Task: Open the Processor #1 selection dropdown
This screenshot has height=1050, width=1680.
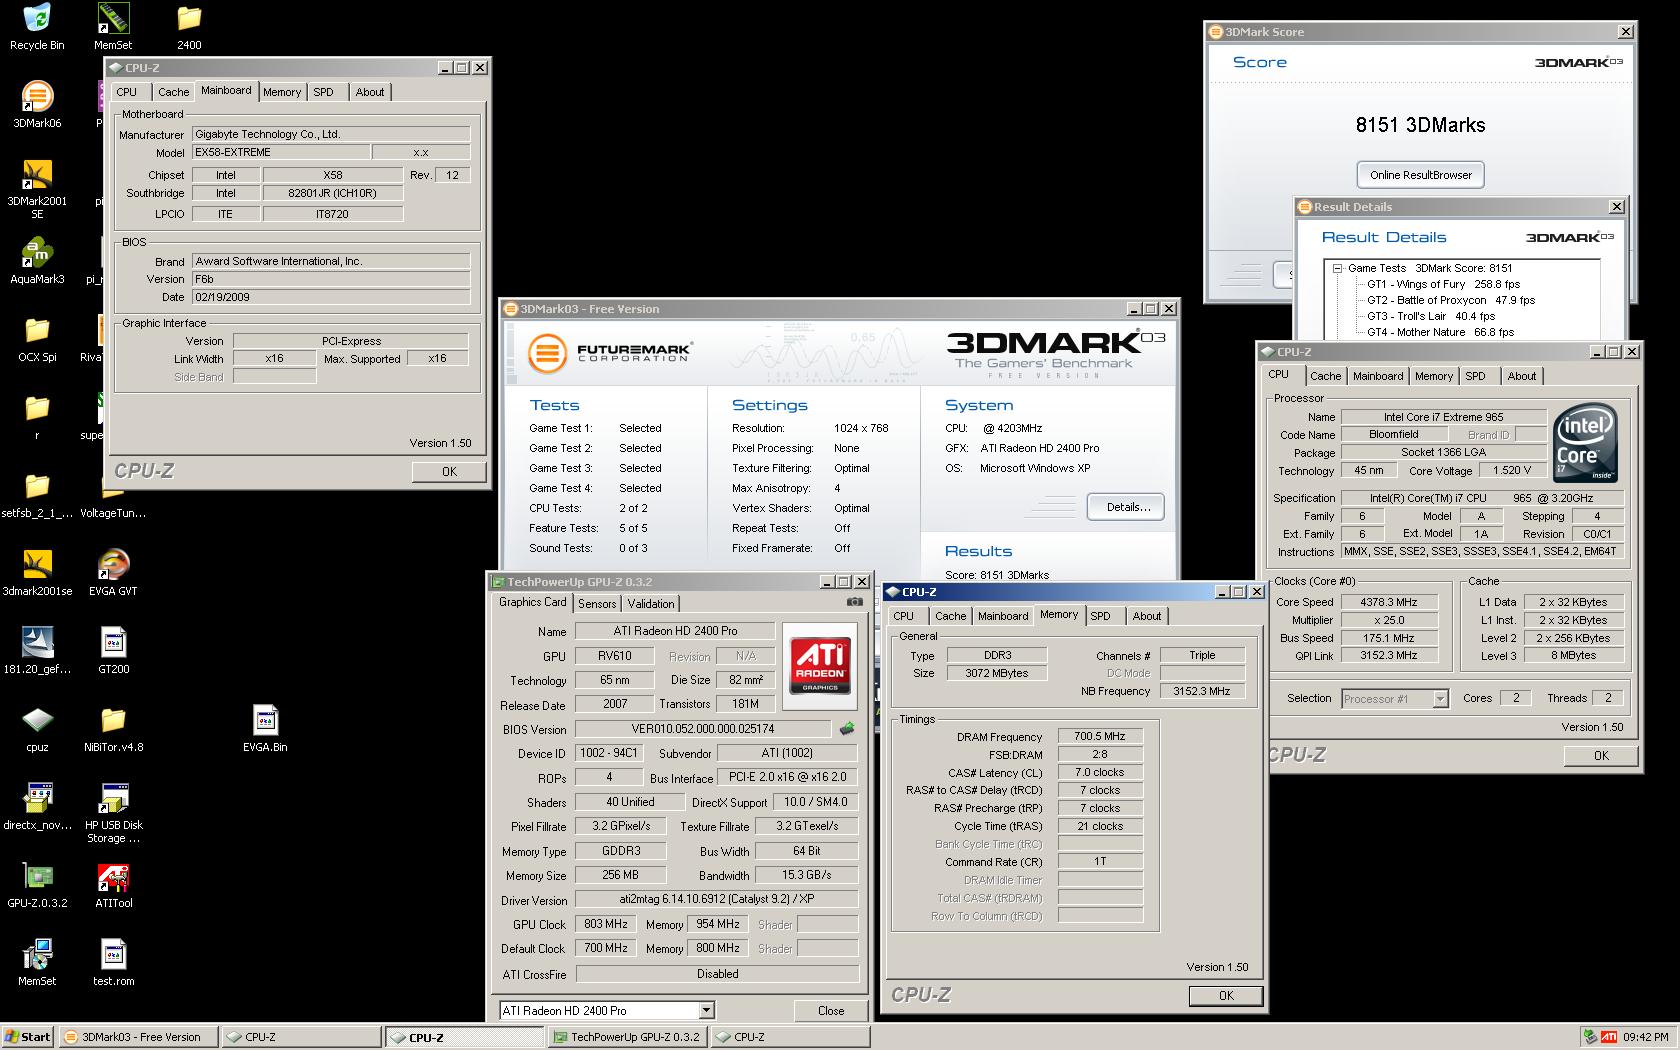Action: point(1440,699)
